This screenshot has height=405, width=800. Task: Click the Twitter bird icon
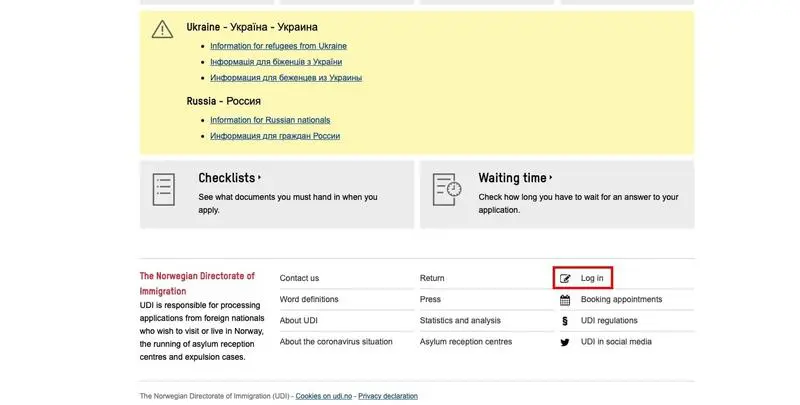click(565, 342)
